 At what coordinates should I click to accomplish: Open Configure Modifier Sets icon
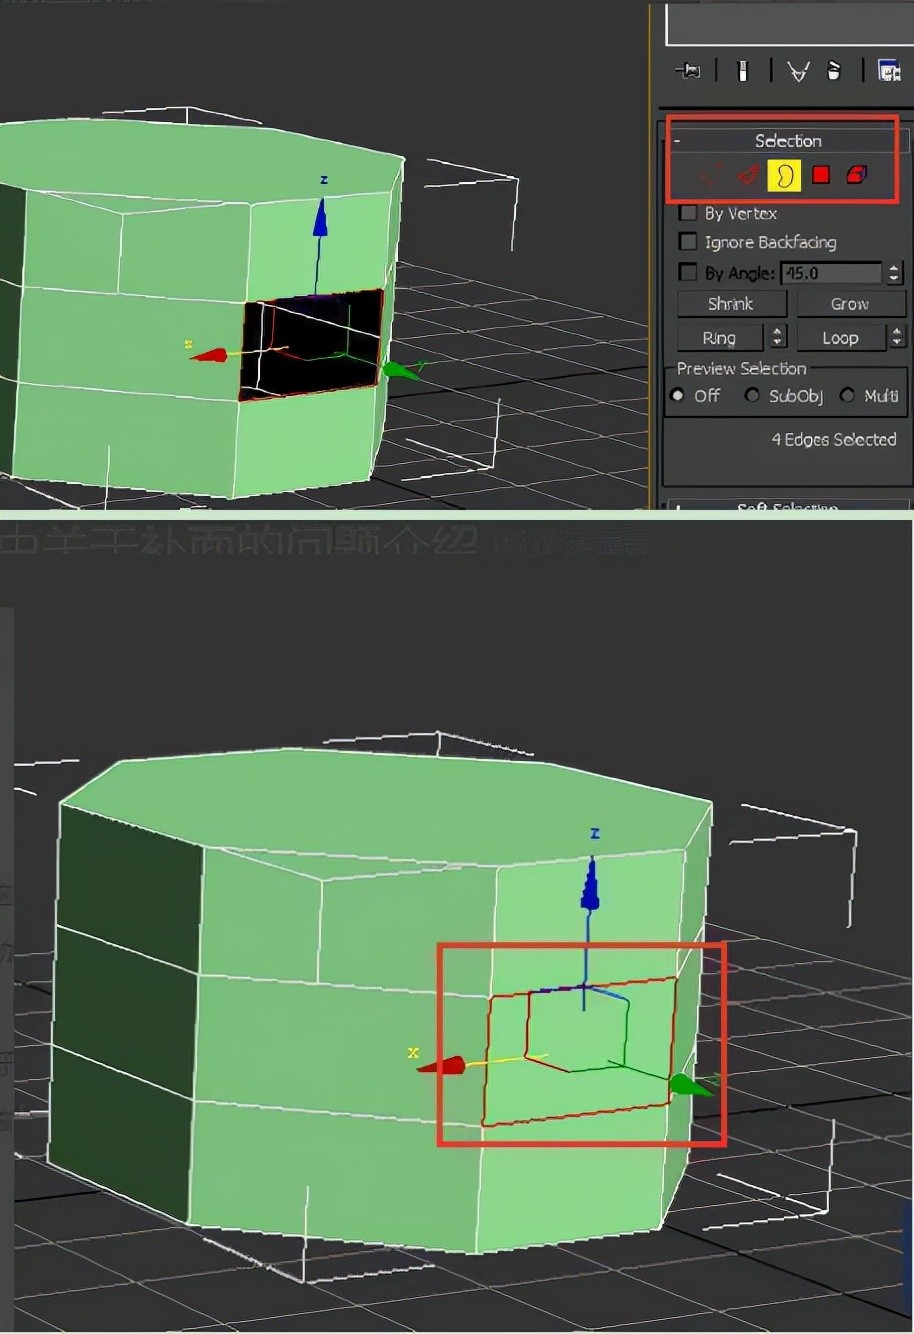pyautogui.click(x=888, y=71)
